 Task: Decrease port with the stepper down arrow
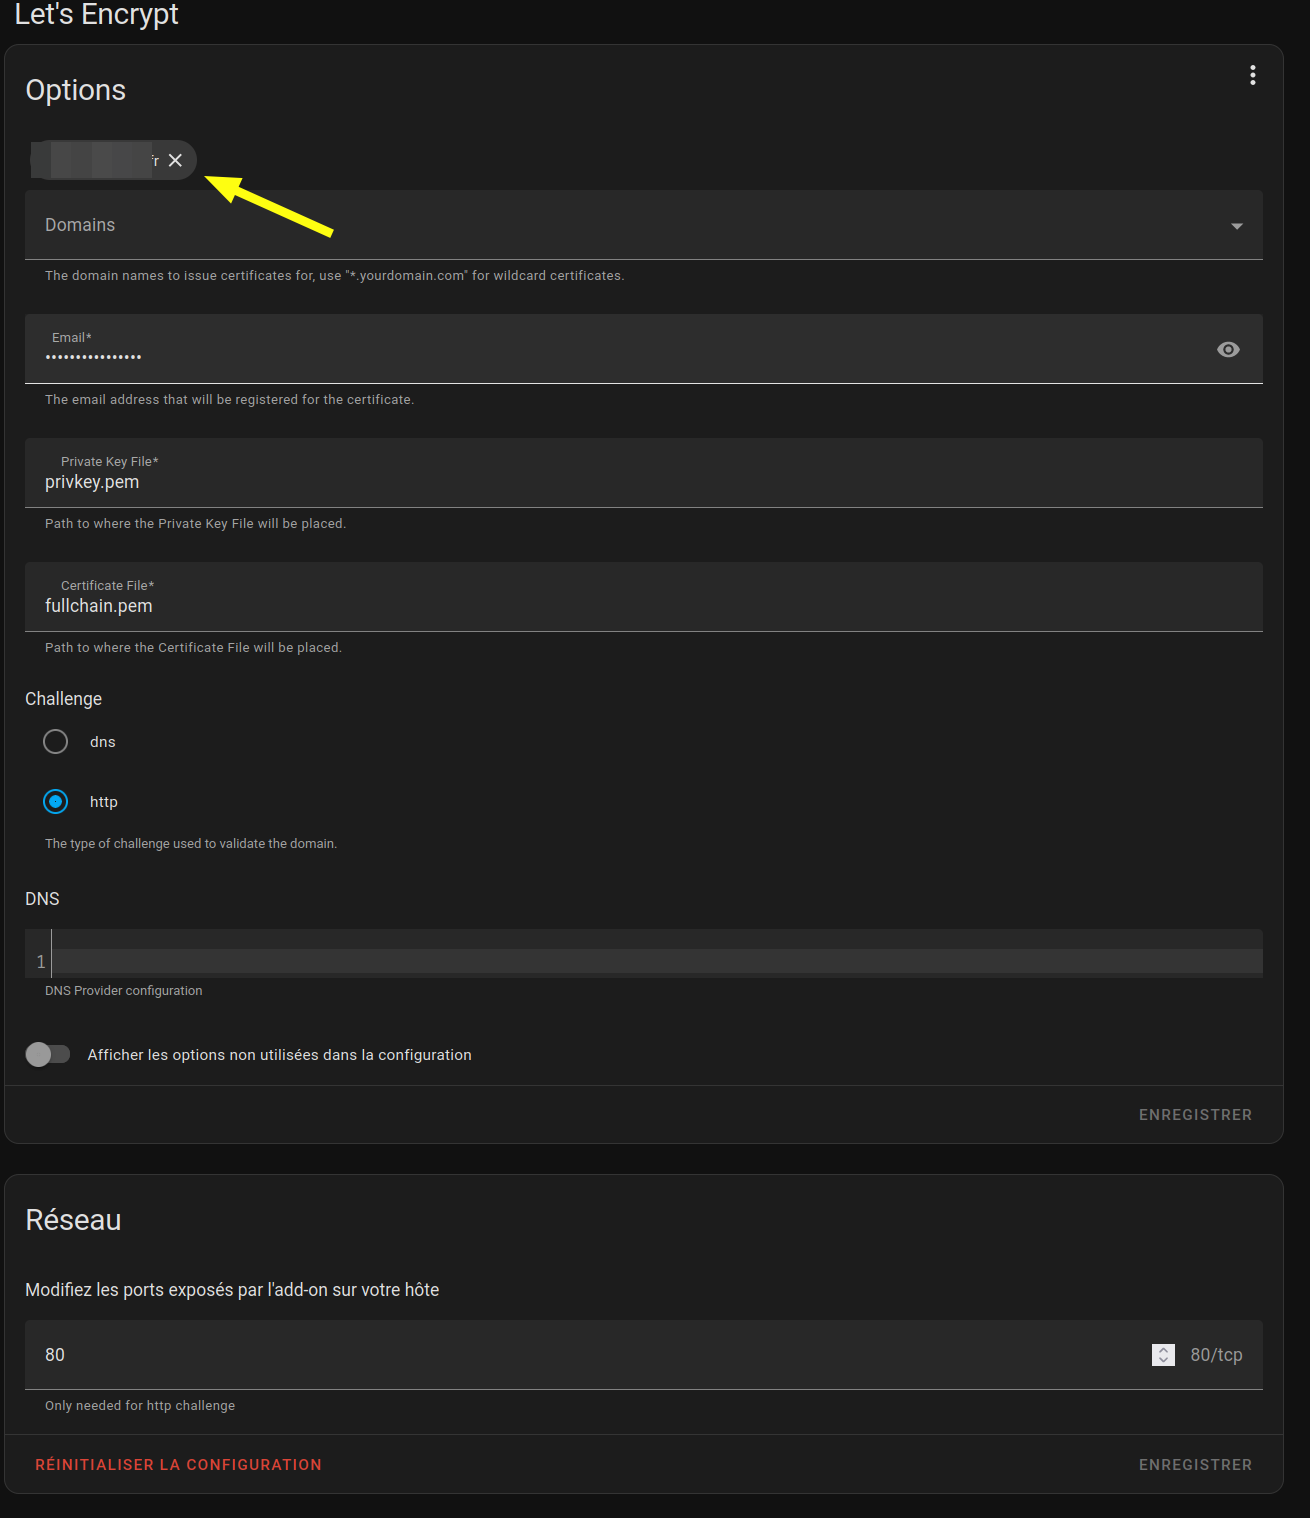(x=1163, y=1360)
